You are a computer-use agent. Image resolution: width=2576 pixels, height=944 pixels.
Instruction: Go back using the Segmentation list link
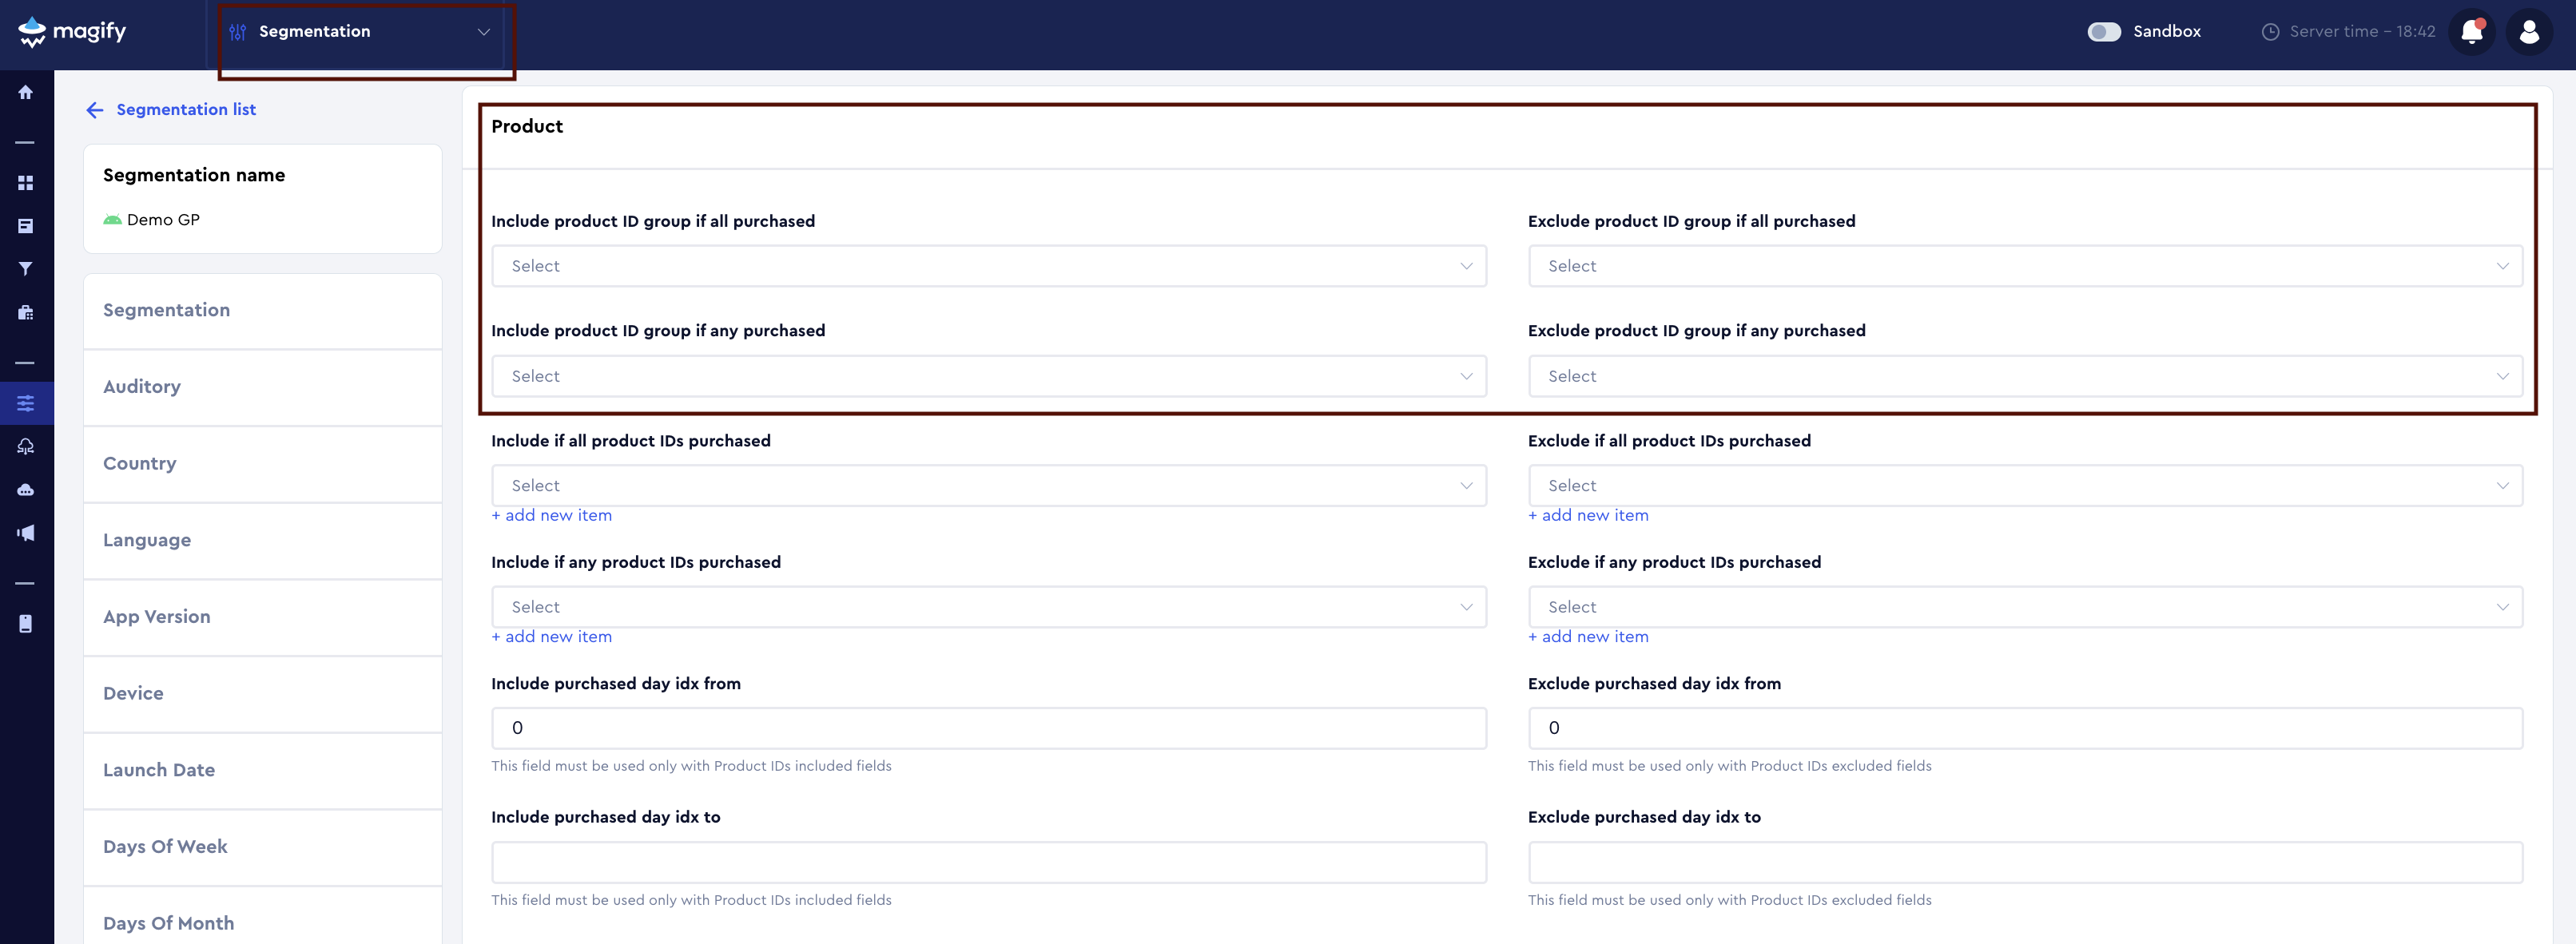pos(186,109)
